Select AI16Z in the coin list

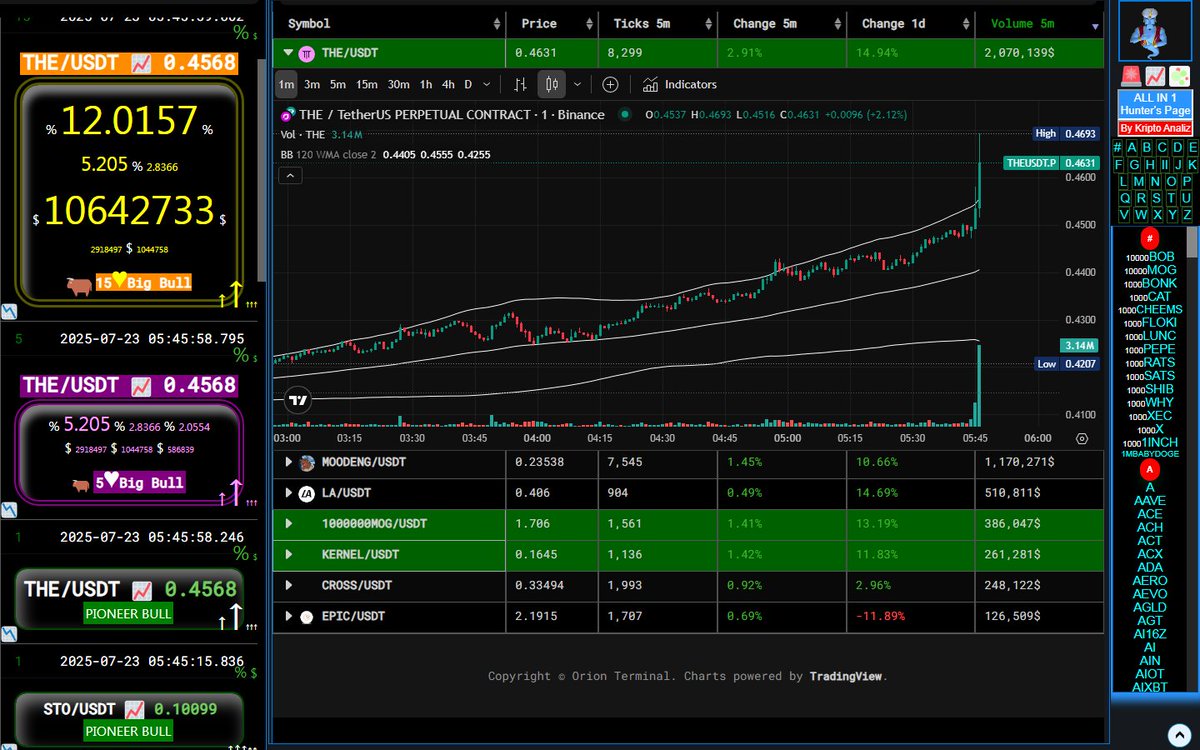(x=1150, y=633)
